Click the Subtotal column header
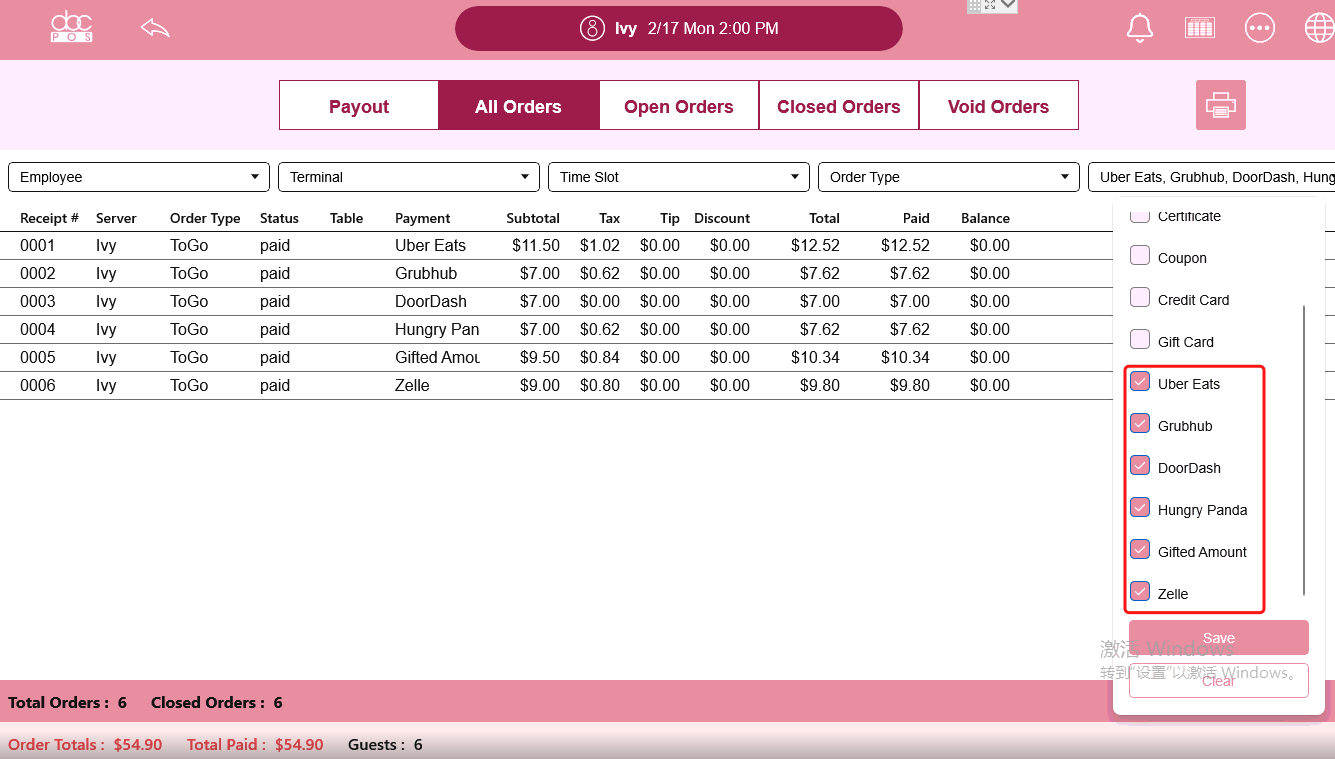 (533, 218)
